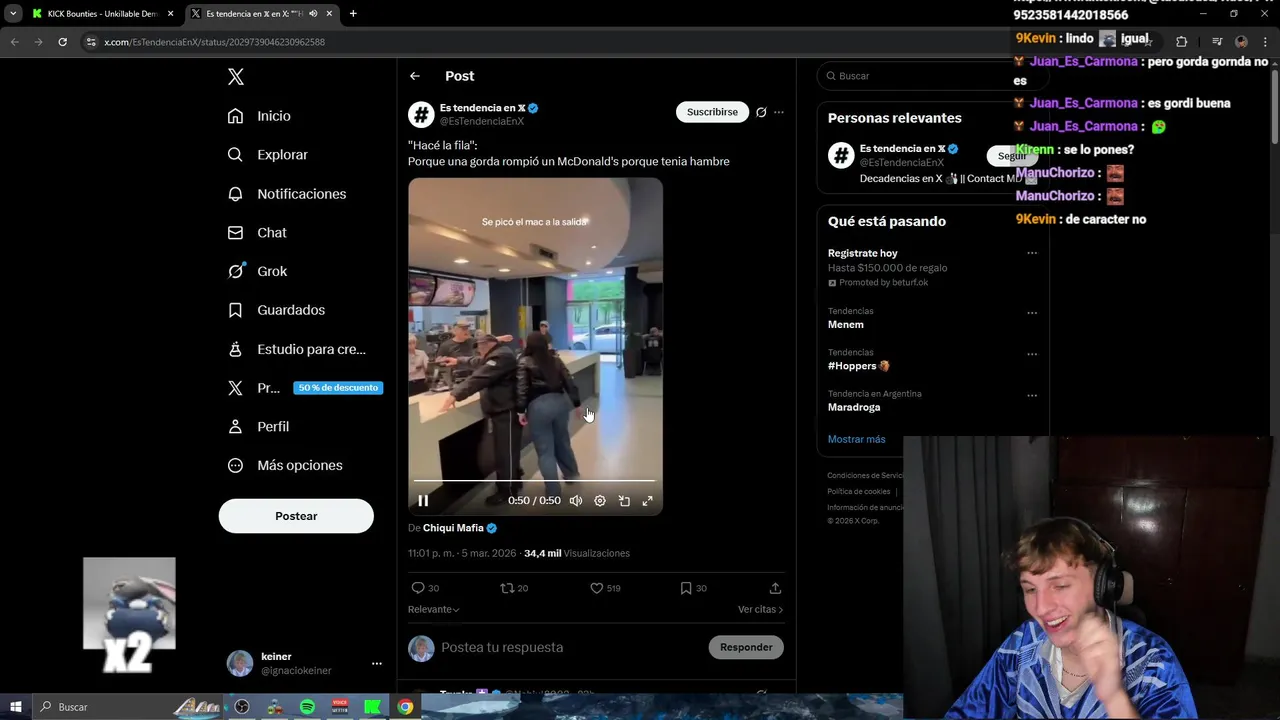Click the browser address bar URL

point(214,42)
